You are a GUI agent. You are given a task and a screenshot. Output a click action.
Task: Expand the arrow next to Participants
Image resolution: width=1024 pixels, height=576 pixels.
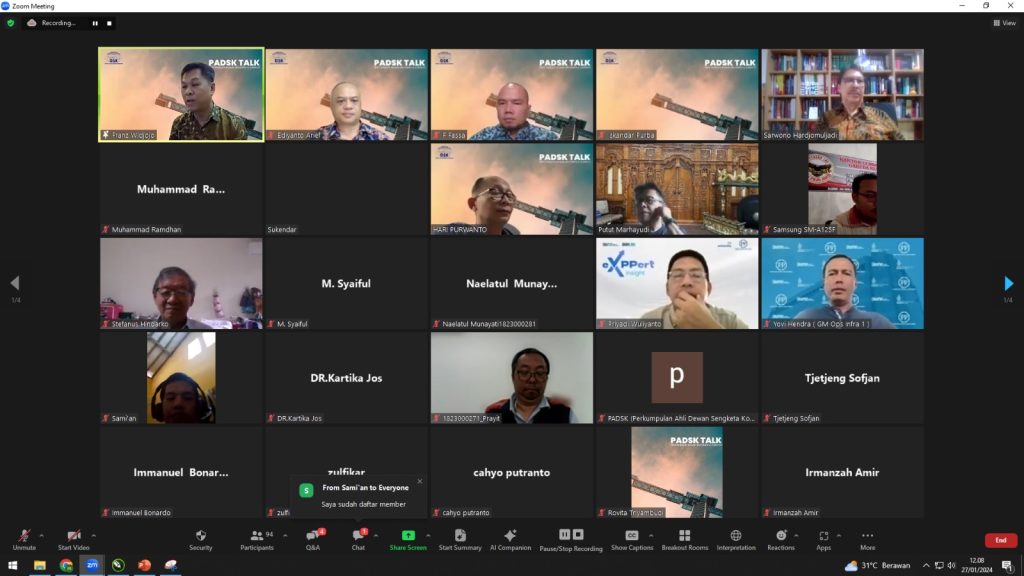pos(285,536)
